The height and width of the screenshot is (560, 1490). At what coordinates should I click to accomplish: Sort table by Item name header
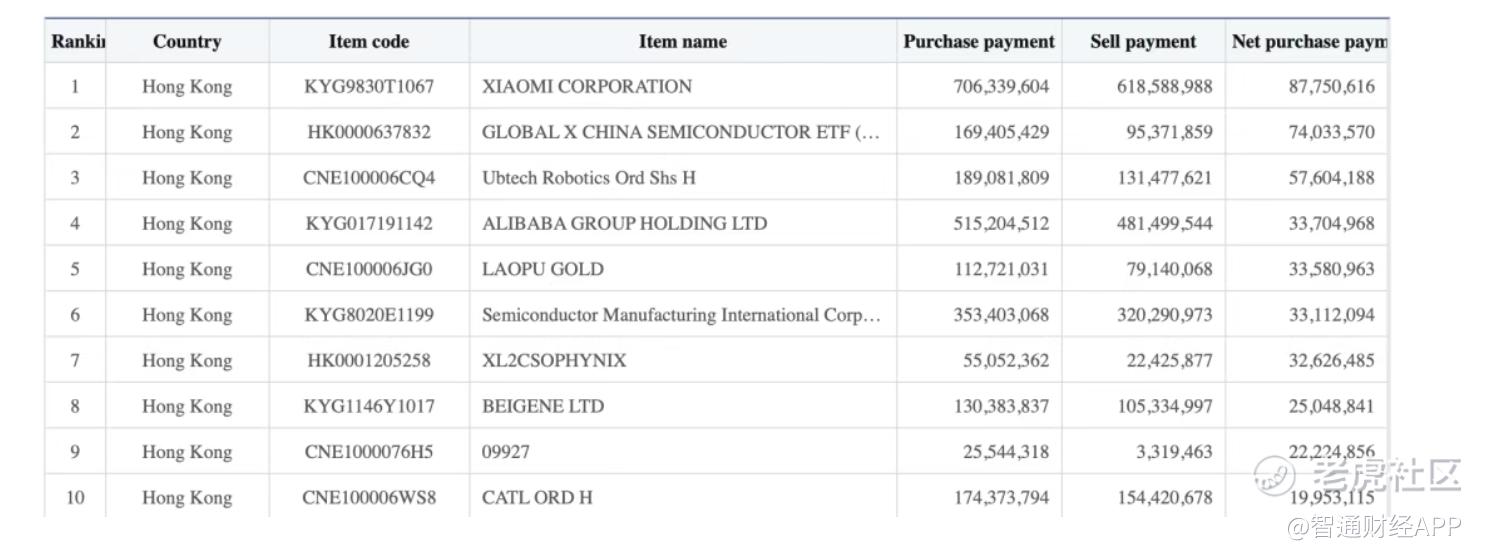tap(683, 42)
